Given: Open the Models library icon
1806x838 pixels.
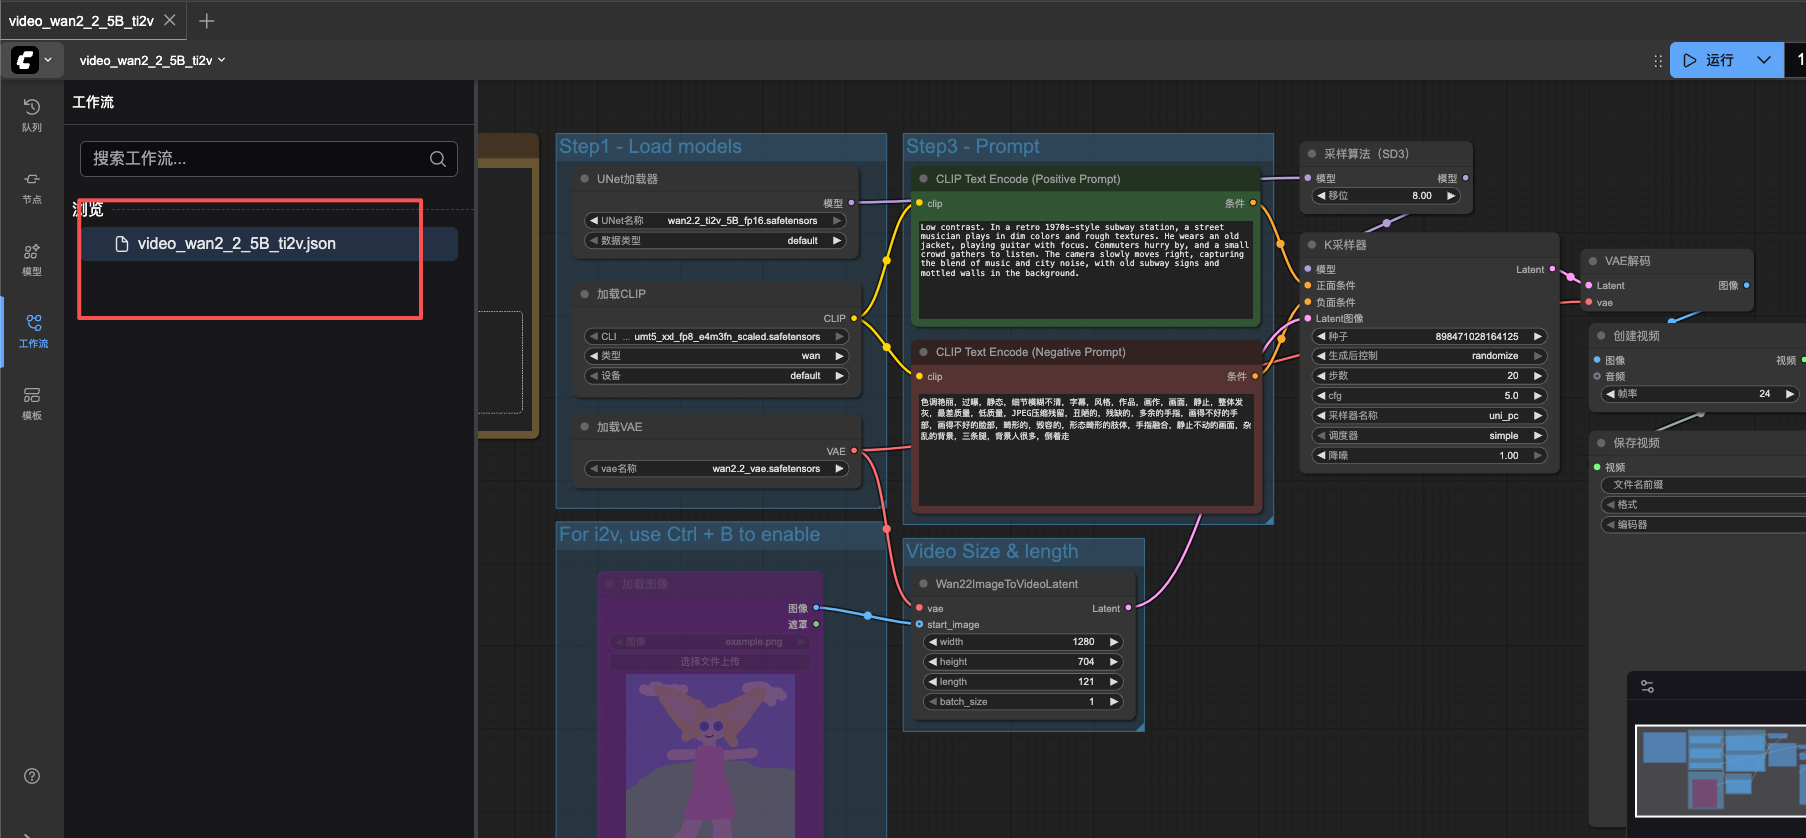Looking at the screenshot, I should tap(32, 258).
